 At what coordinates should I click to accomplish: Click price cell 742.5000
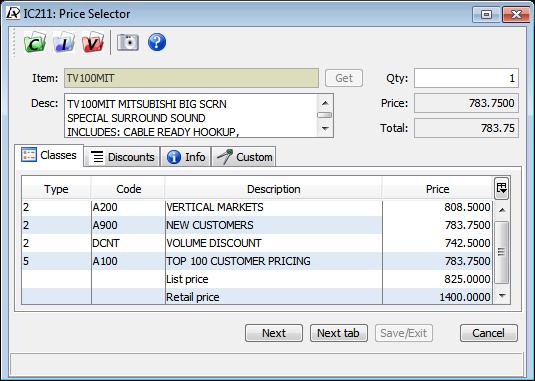tap(437, 243)
